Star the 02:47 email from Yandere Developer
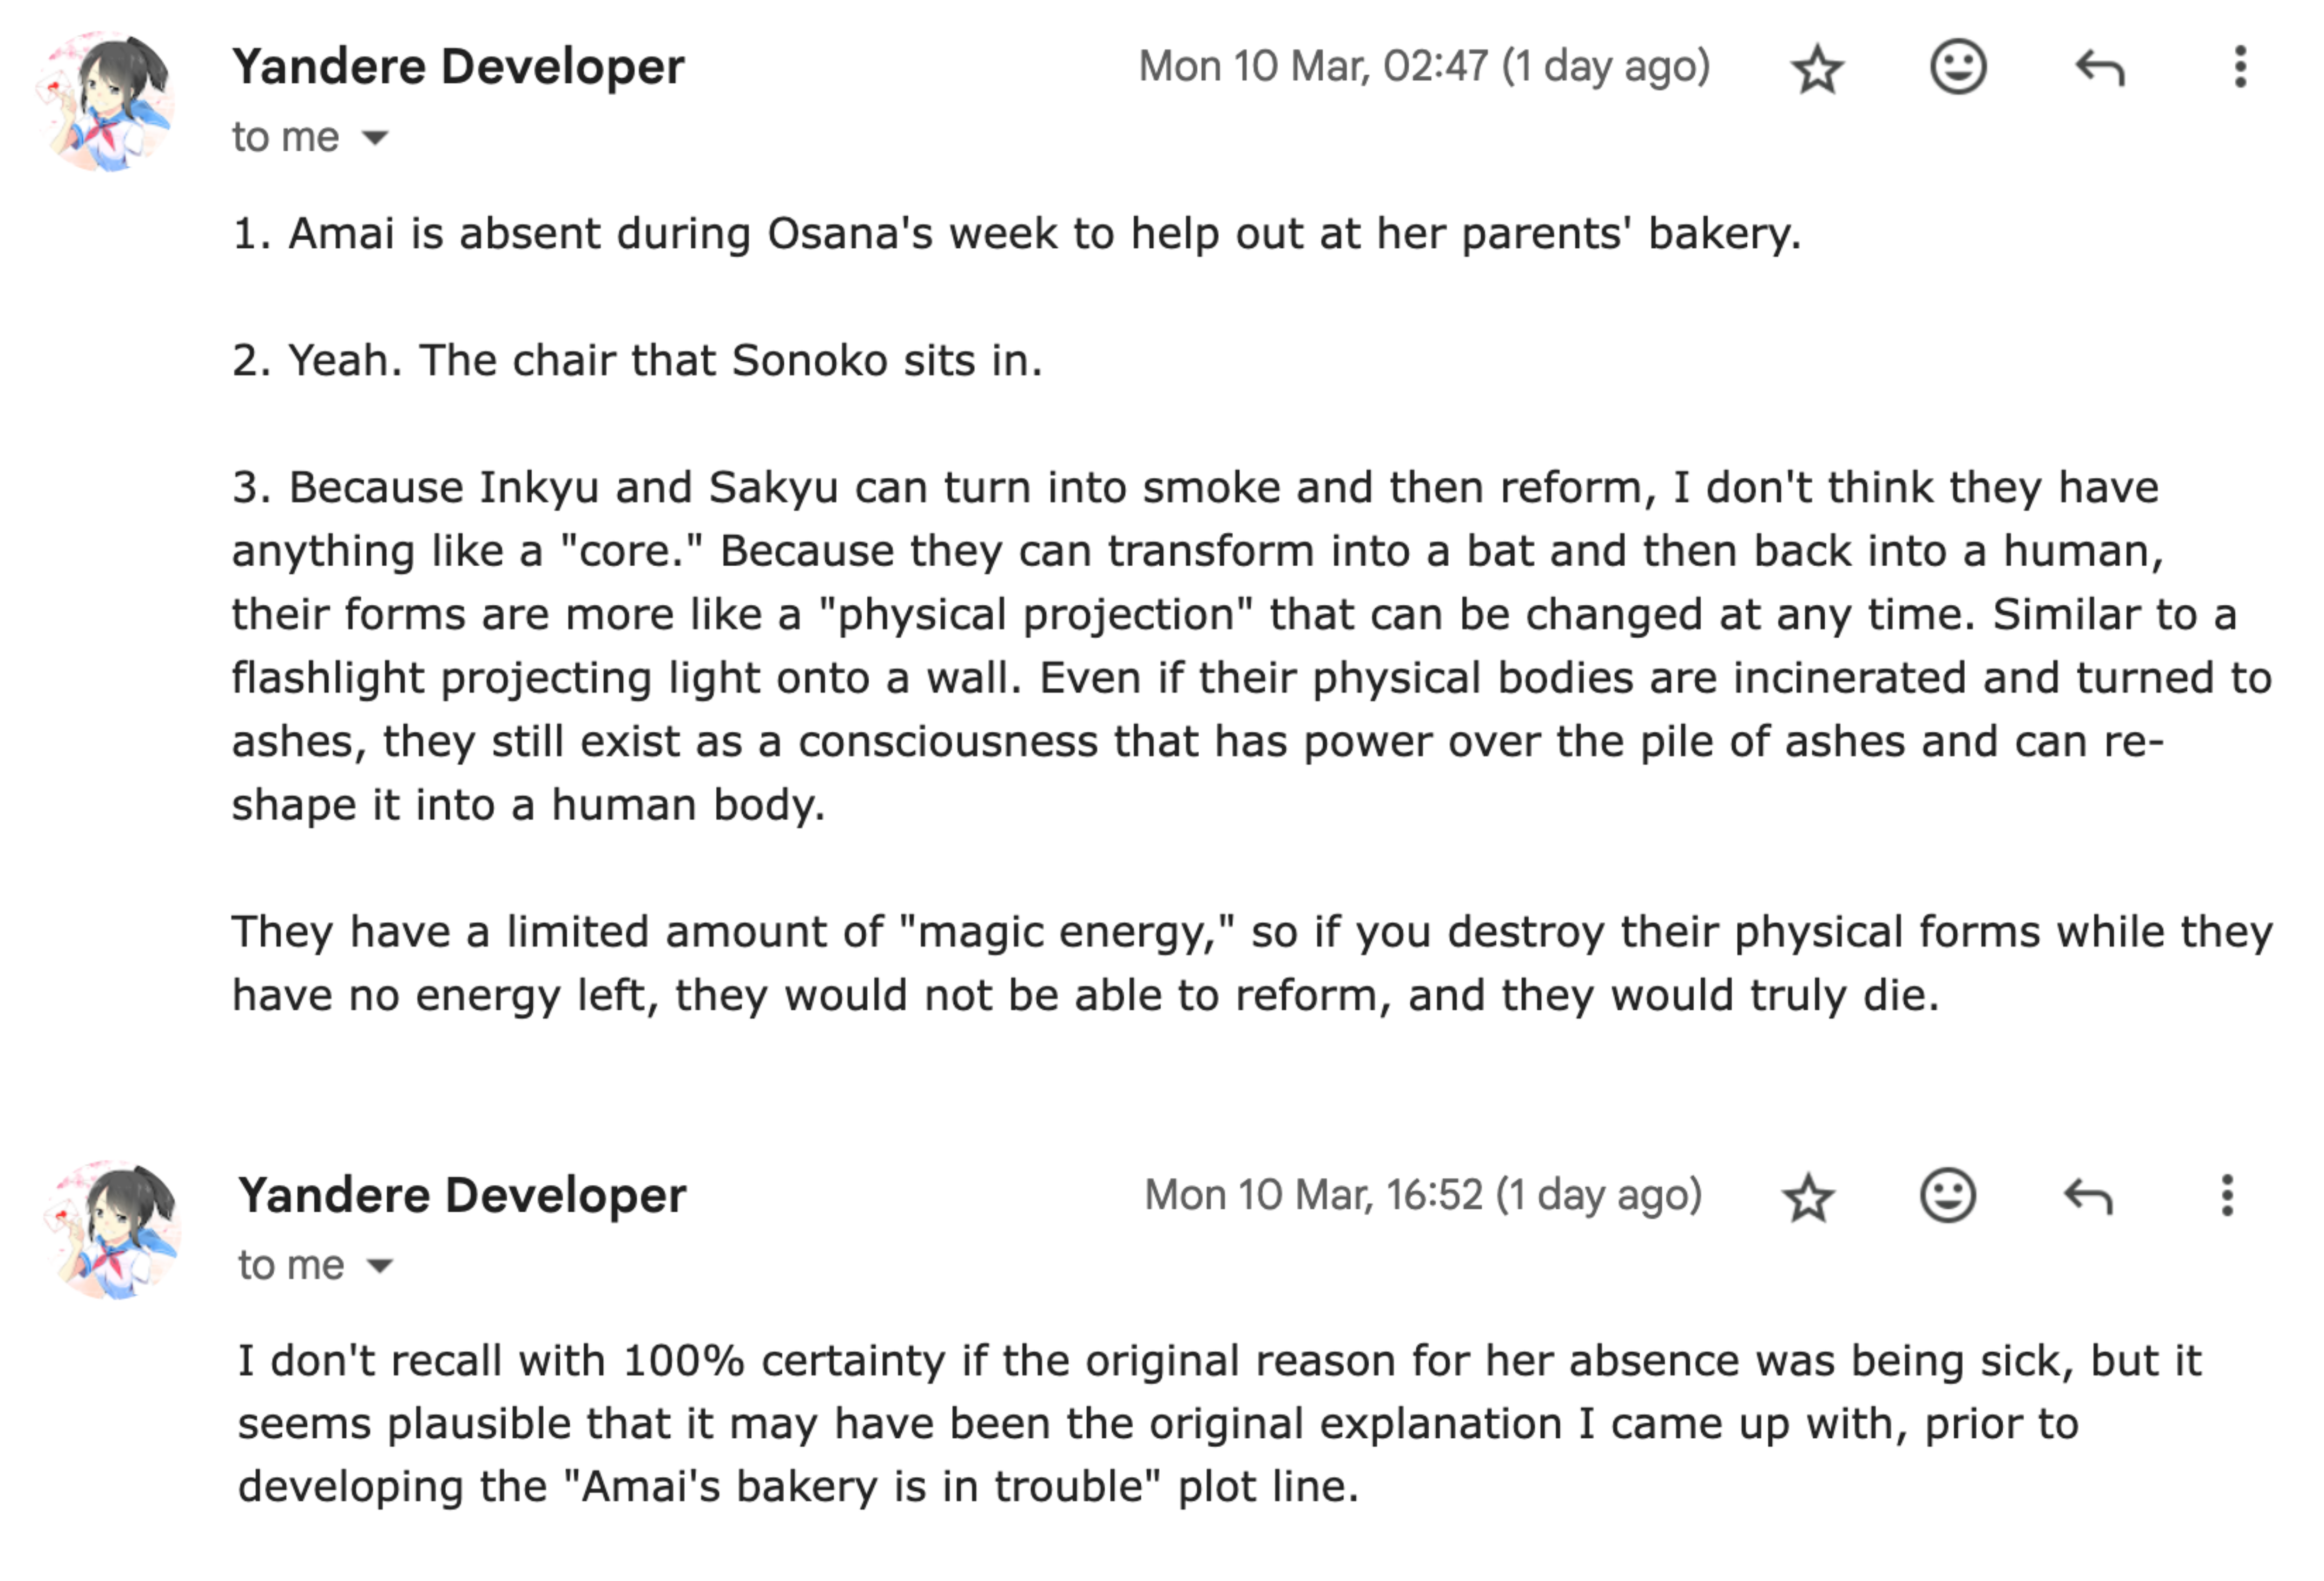 pyautogui.click(x=1816, y=69)
